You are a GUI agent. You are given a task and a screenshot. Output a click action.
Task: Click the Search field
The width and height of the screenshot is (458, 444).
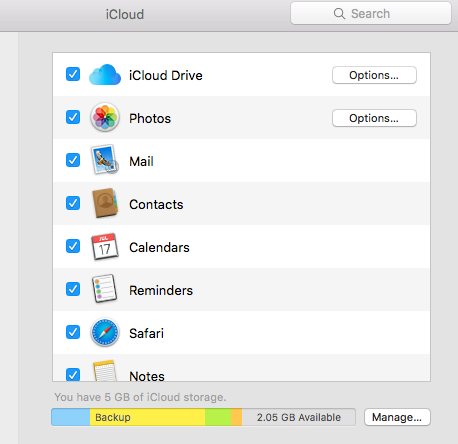(371, 13)
